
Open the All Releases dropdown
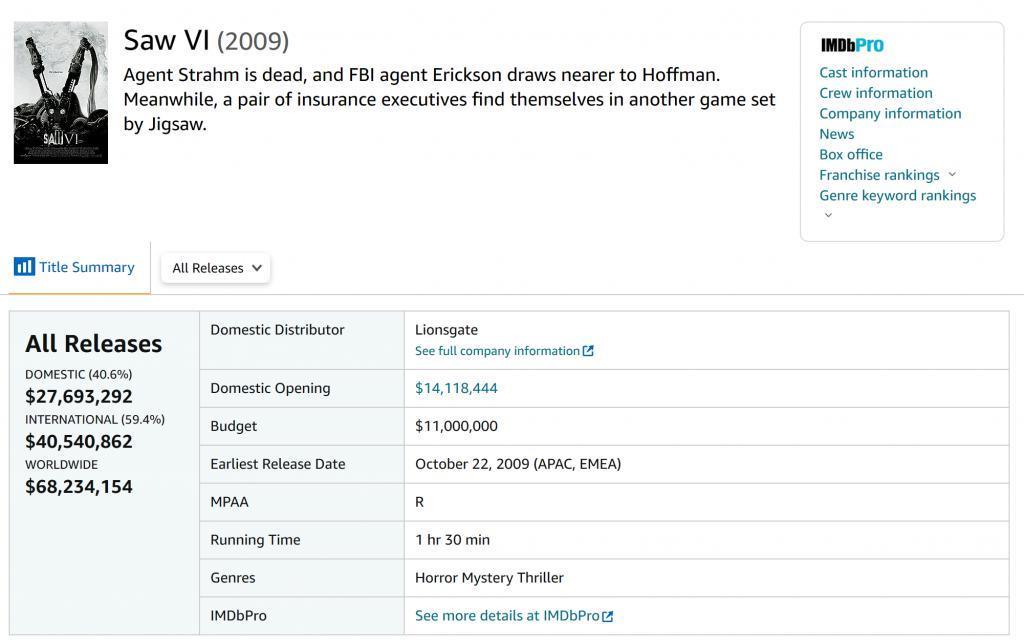[216, 268]
